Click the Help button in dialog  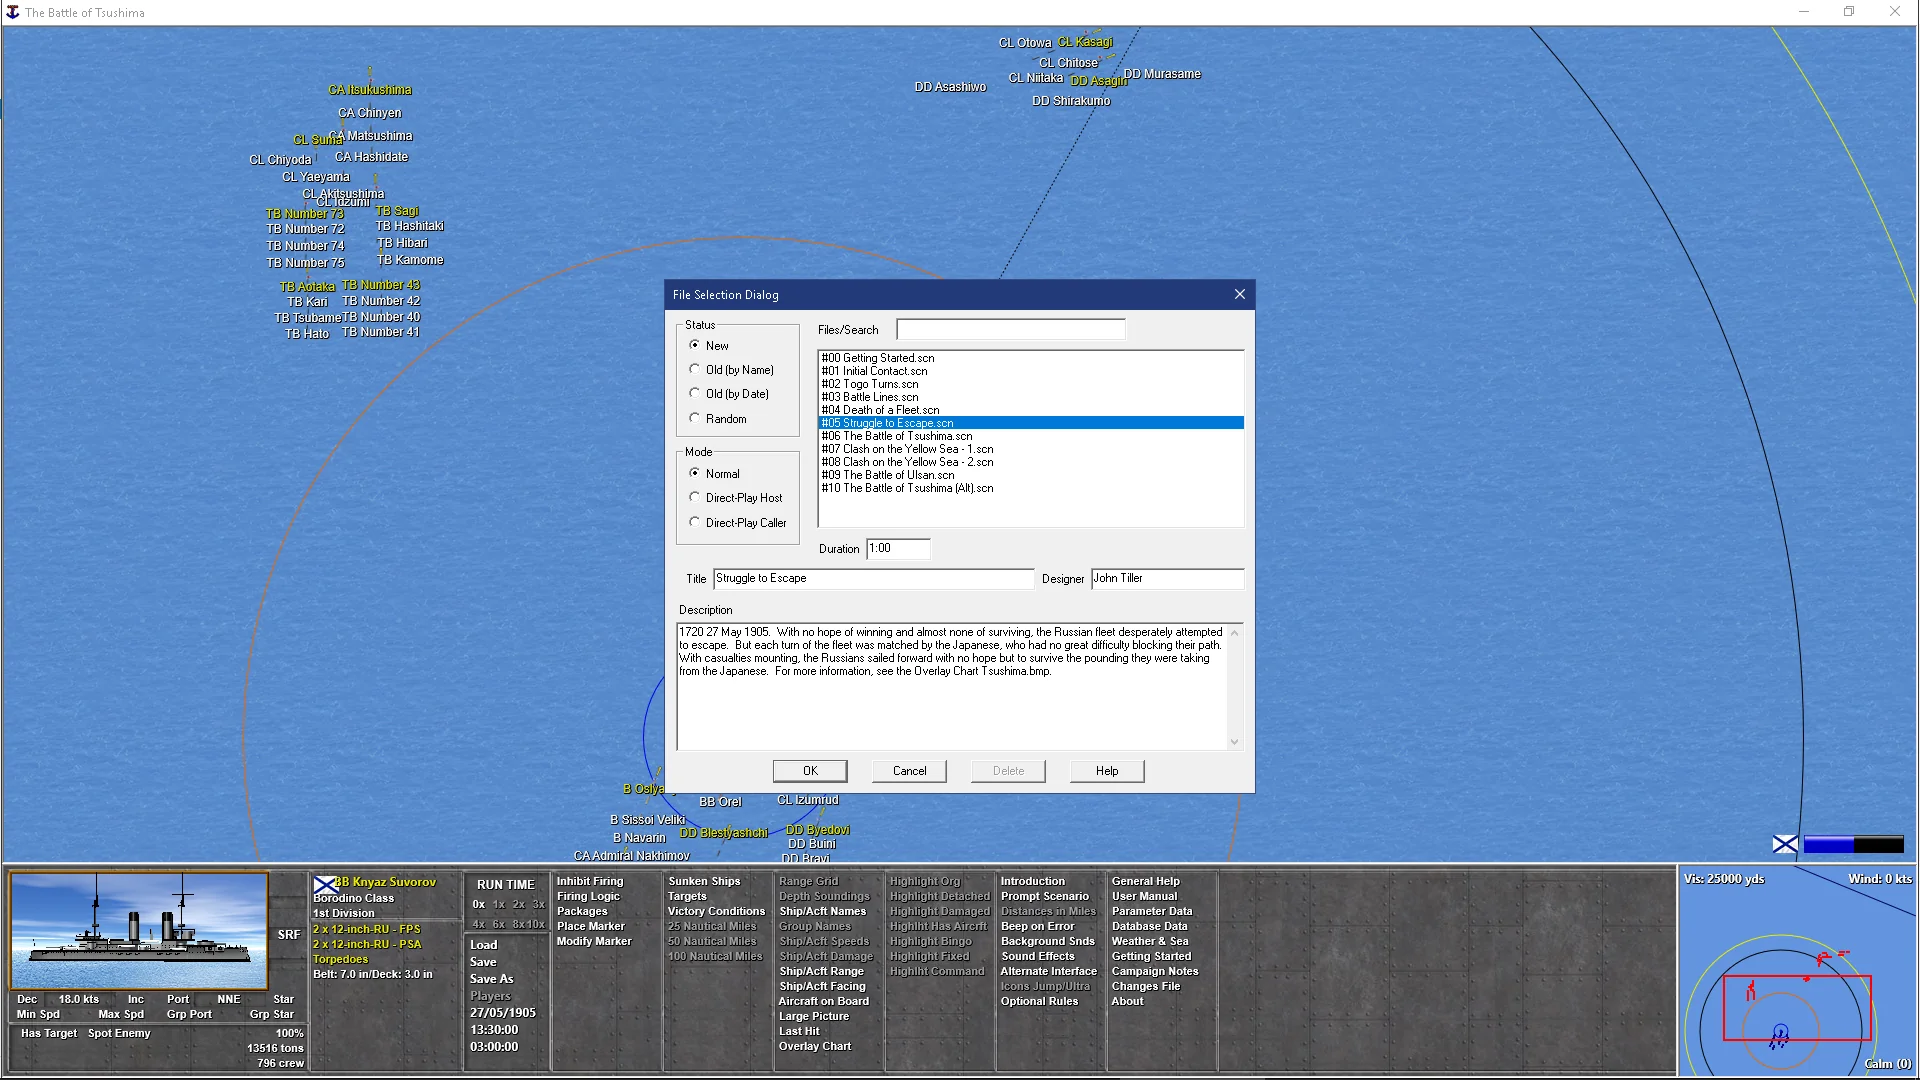(1106, 771)
